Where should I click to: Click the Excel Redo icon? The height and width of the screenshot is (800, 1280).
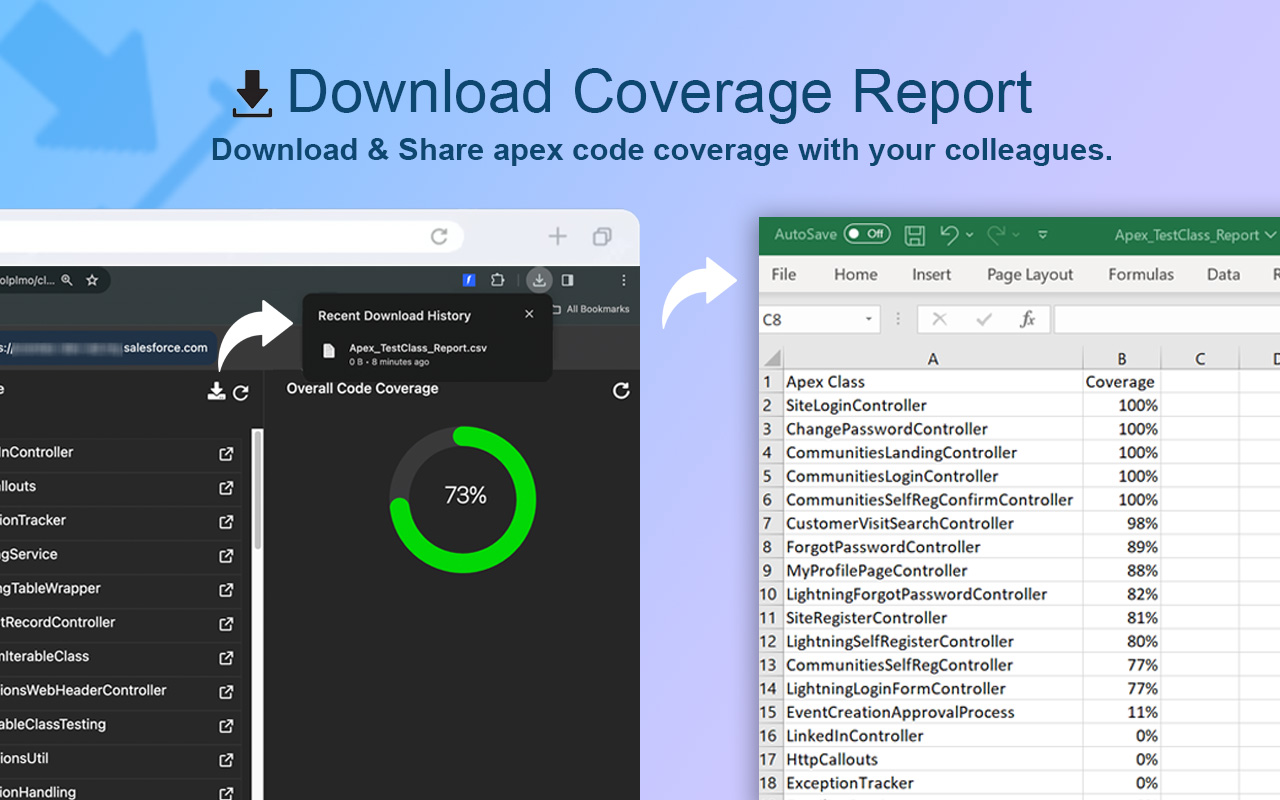[x=996, y=235]
